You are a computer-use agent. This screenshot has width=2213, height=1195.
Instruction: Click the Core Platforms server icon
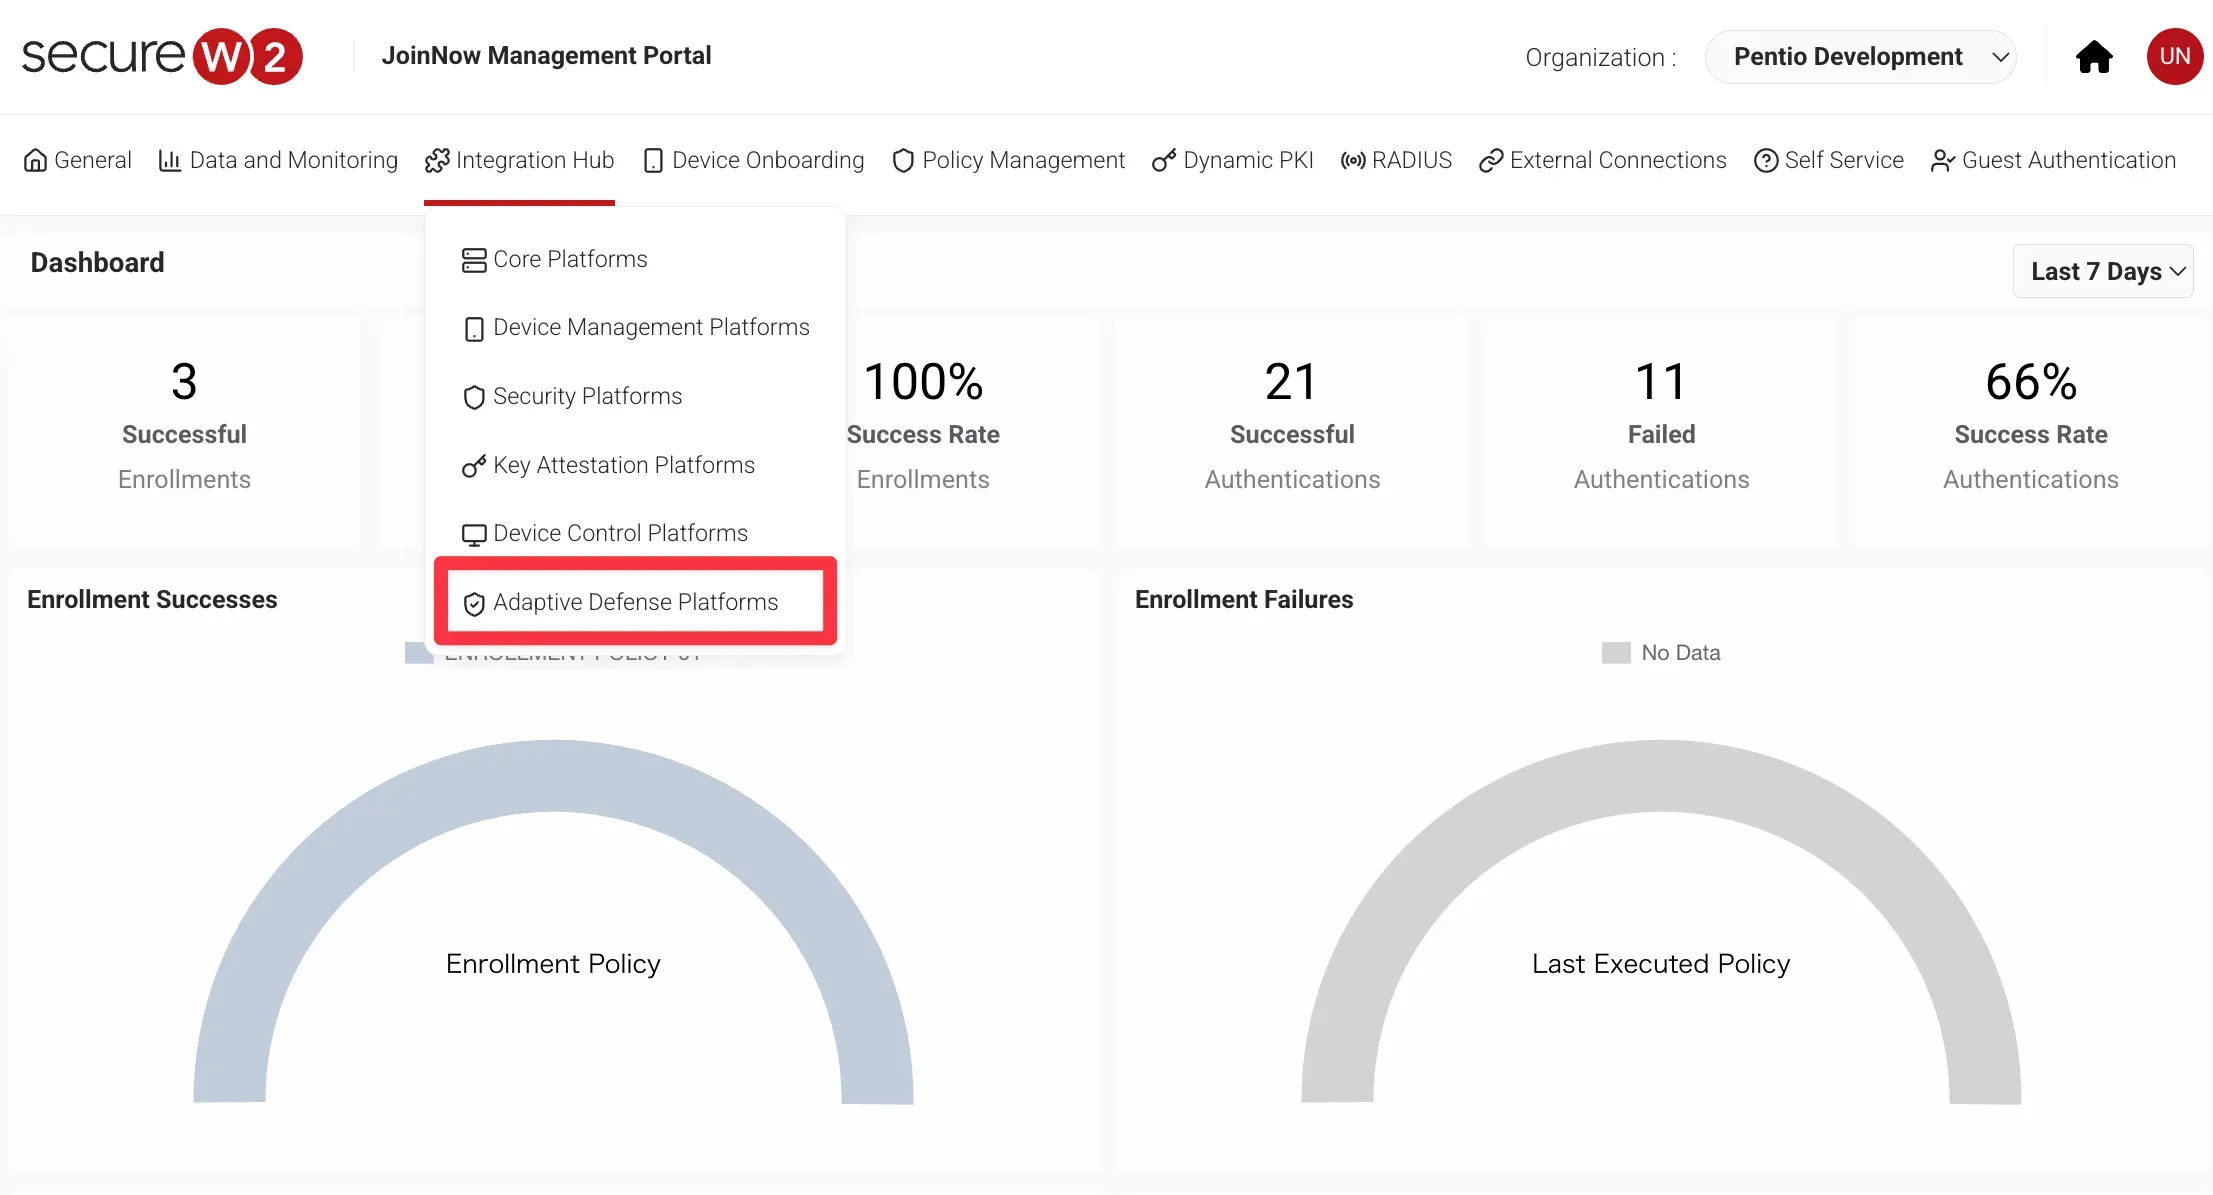[474, 260]
